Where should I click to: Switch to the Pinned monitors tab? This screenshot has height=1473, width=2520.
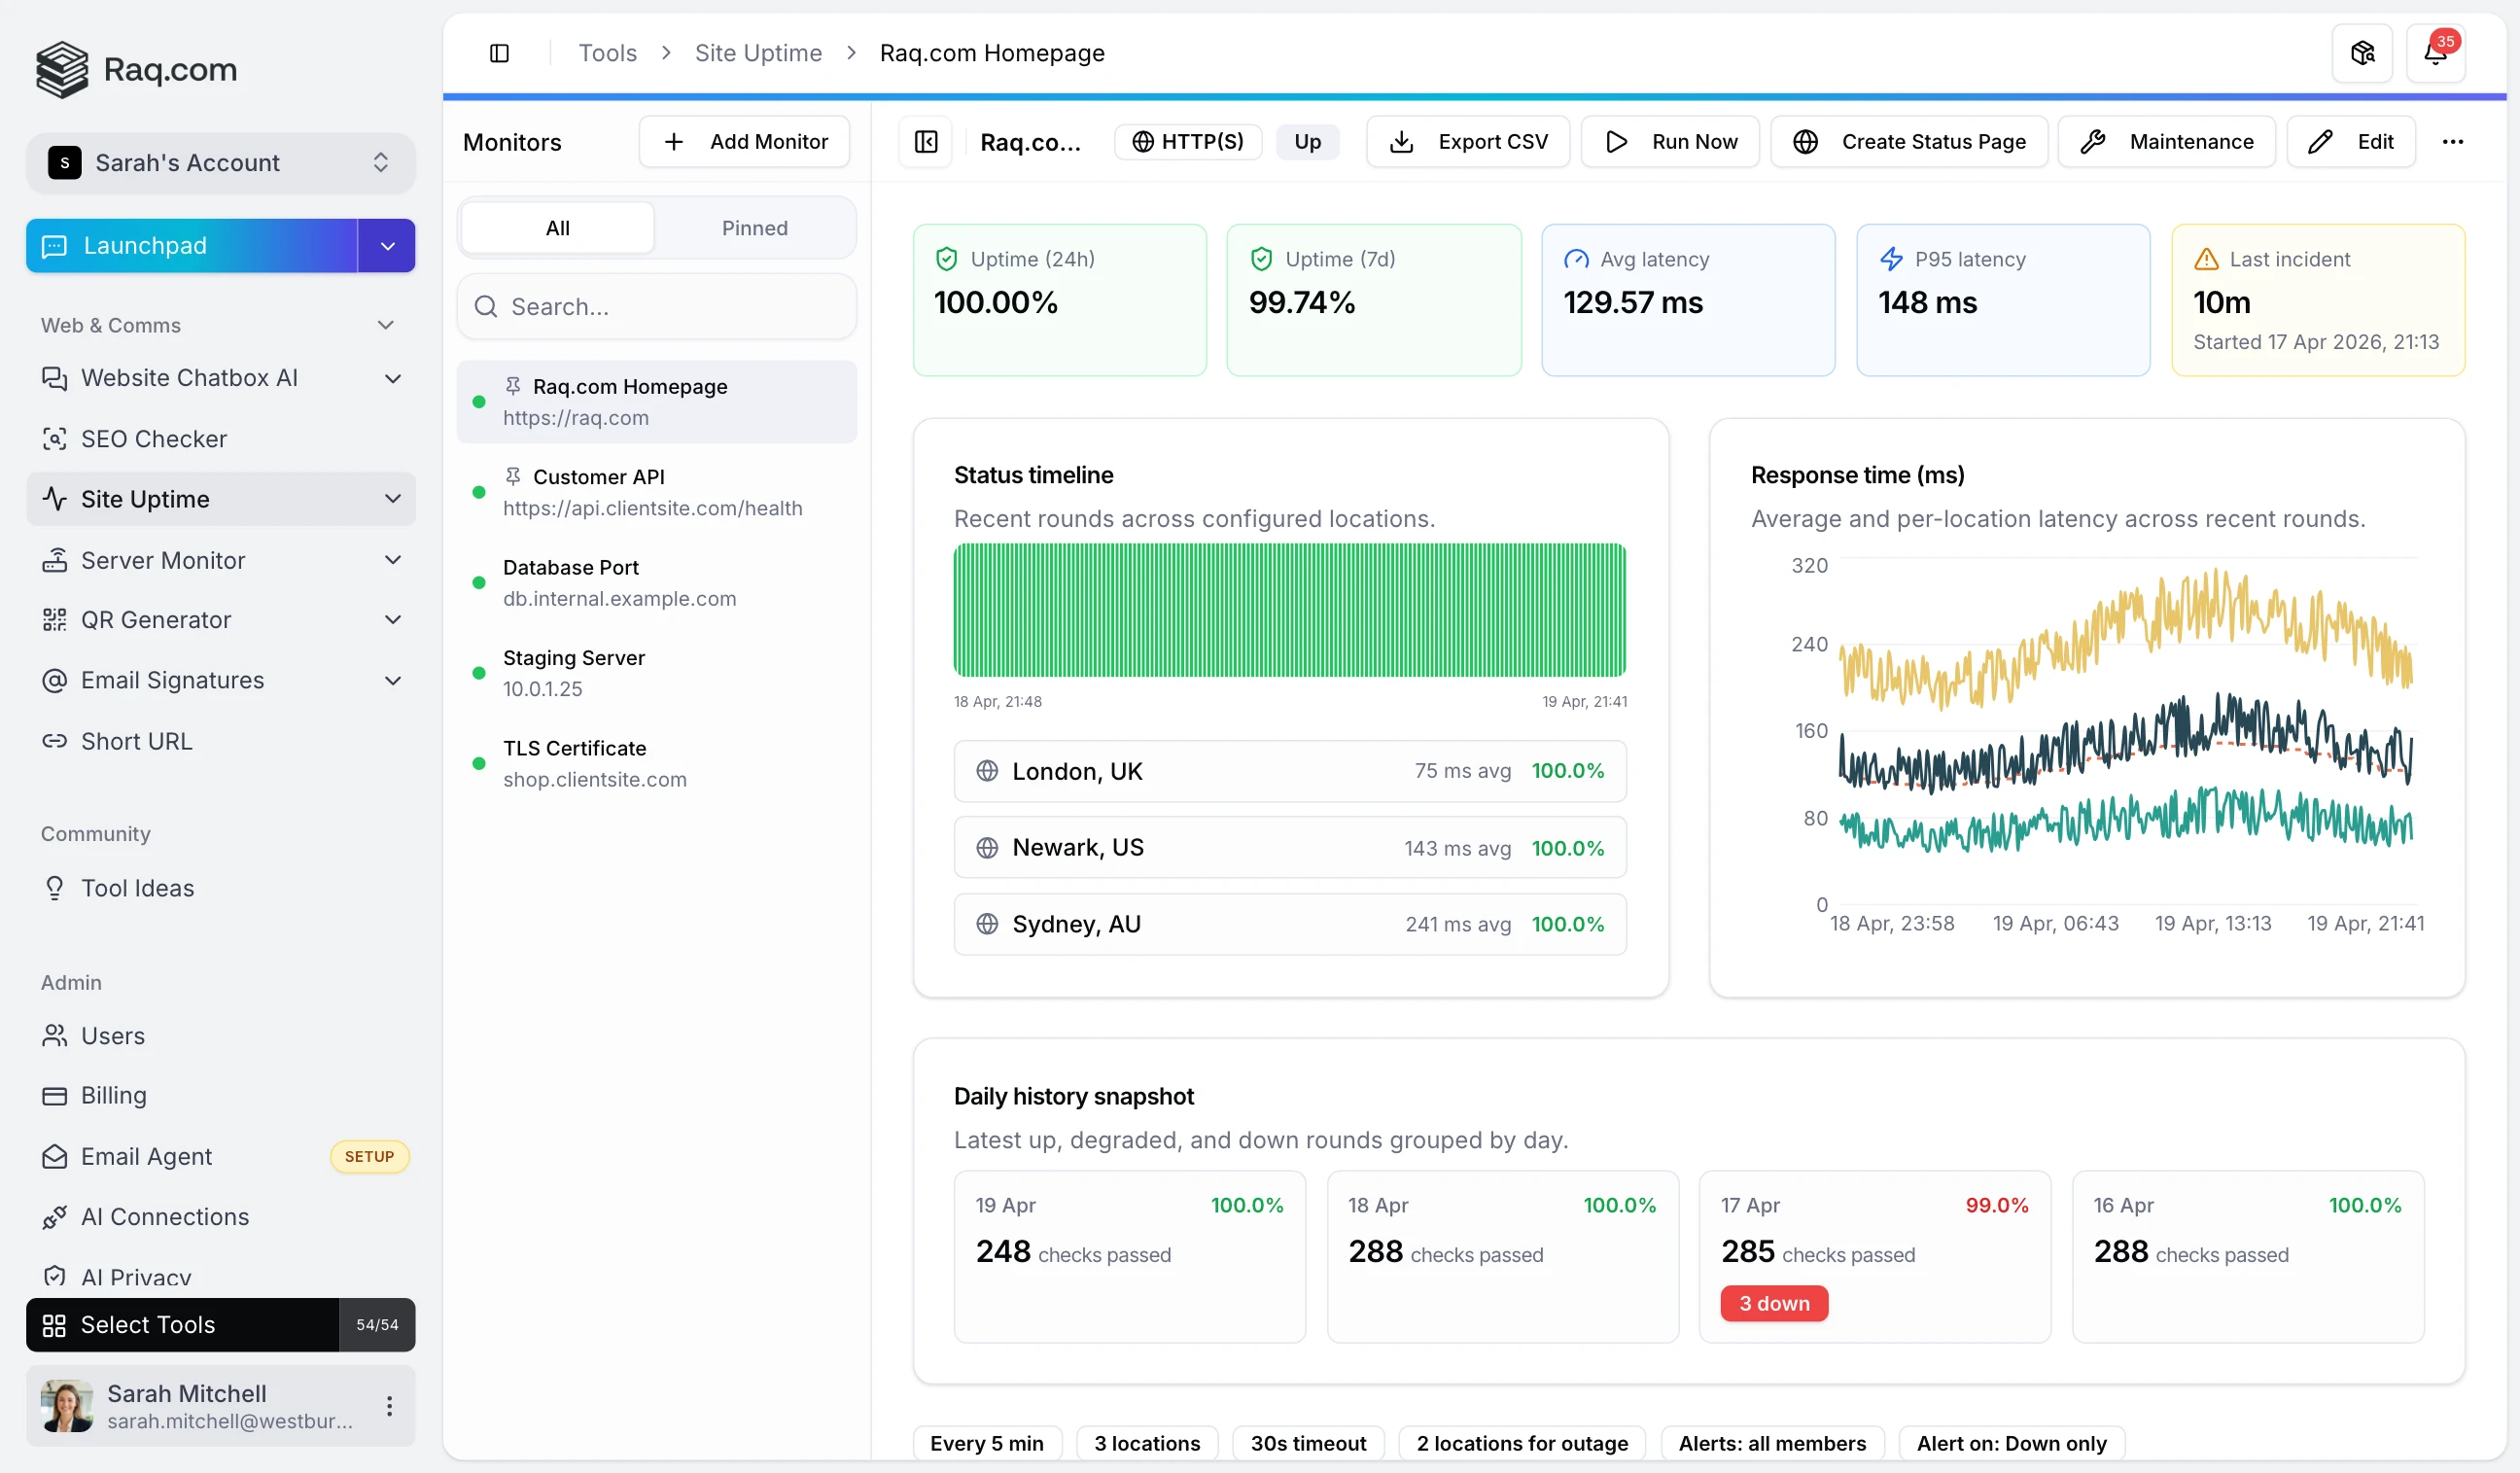(x=754, y=227)
